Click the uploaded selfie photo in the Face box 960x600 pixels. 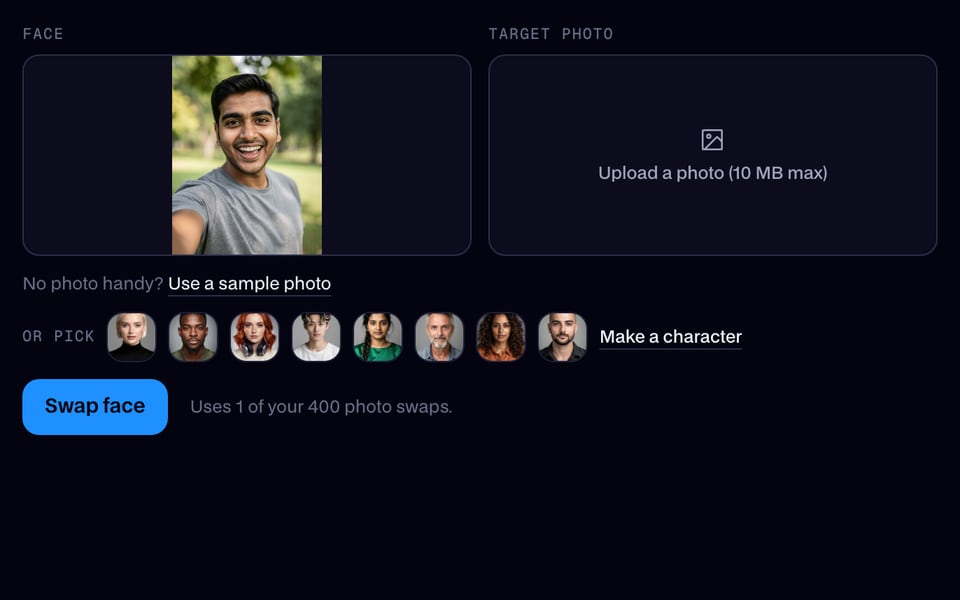tap(247, 155)
